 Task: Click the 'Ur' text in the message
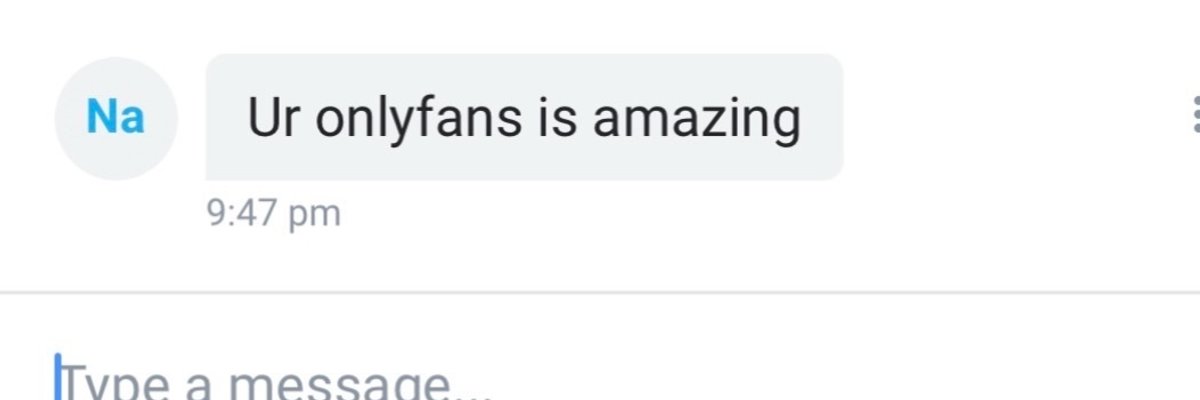(273, 118)
